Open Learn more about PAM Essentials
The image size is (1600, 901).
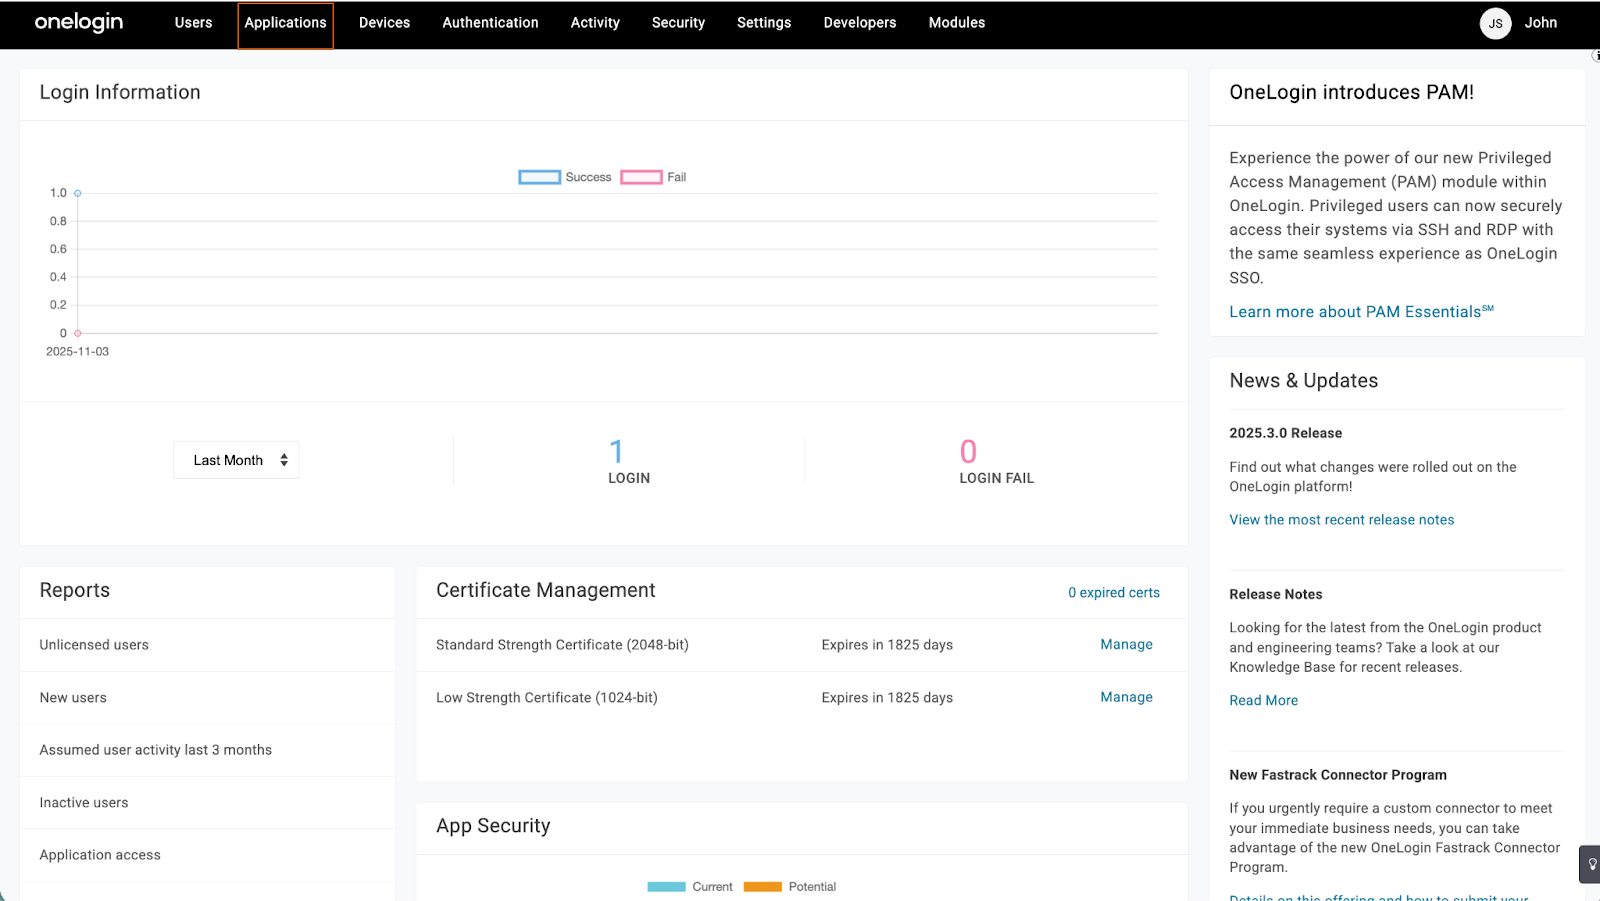[1360, 312]
